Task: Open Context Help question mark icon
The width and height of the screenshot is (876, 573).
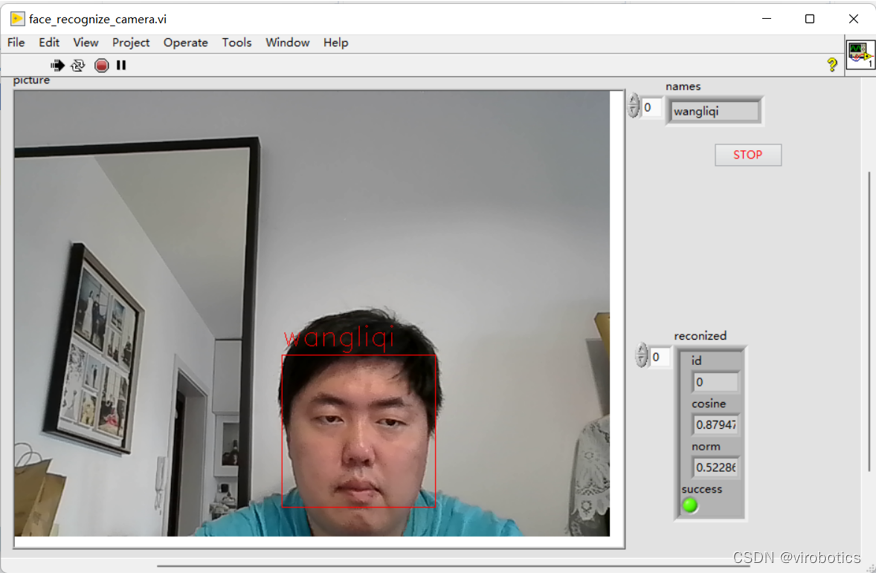Action: (831, 65)
